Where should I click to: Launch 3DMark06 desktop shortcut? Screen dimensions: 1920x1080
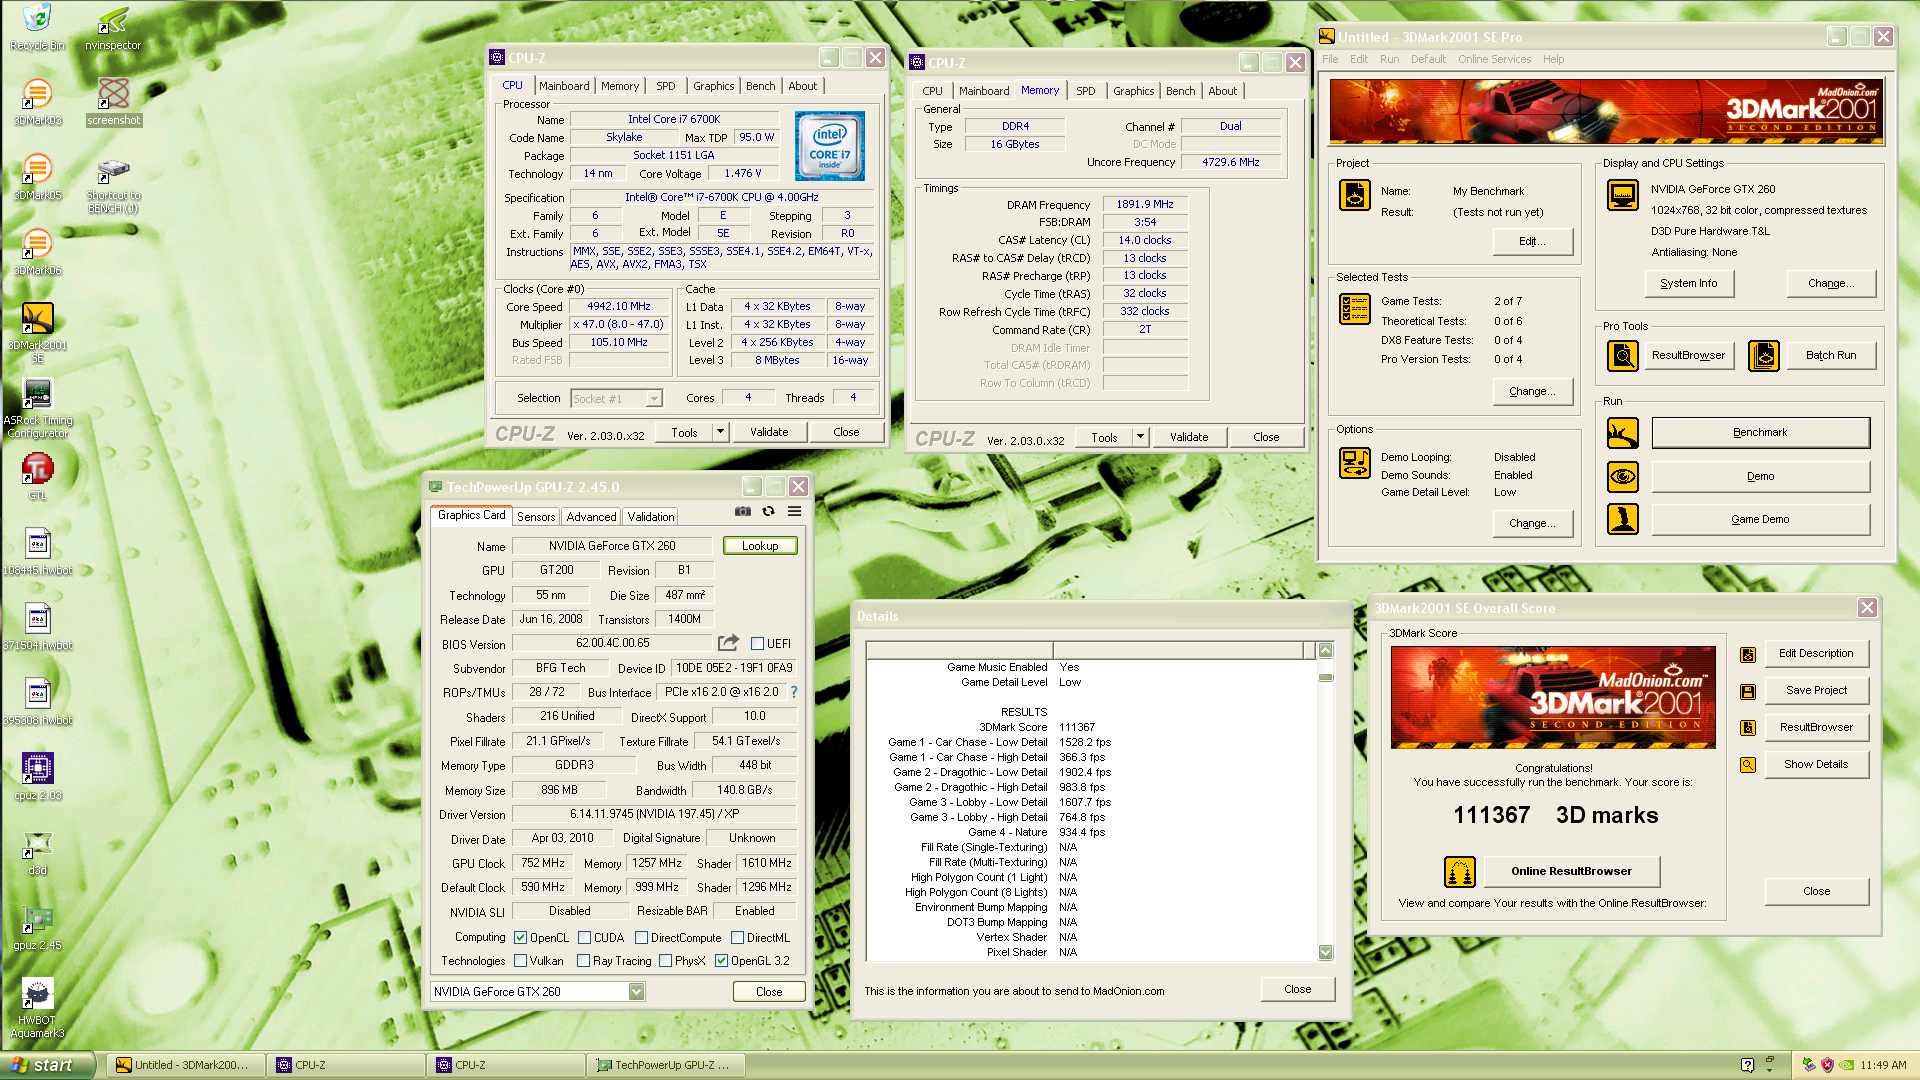pos(37,243)
